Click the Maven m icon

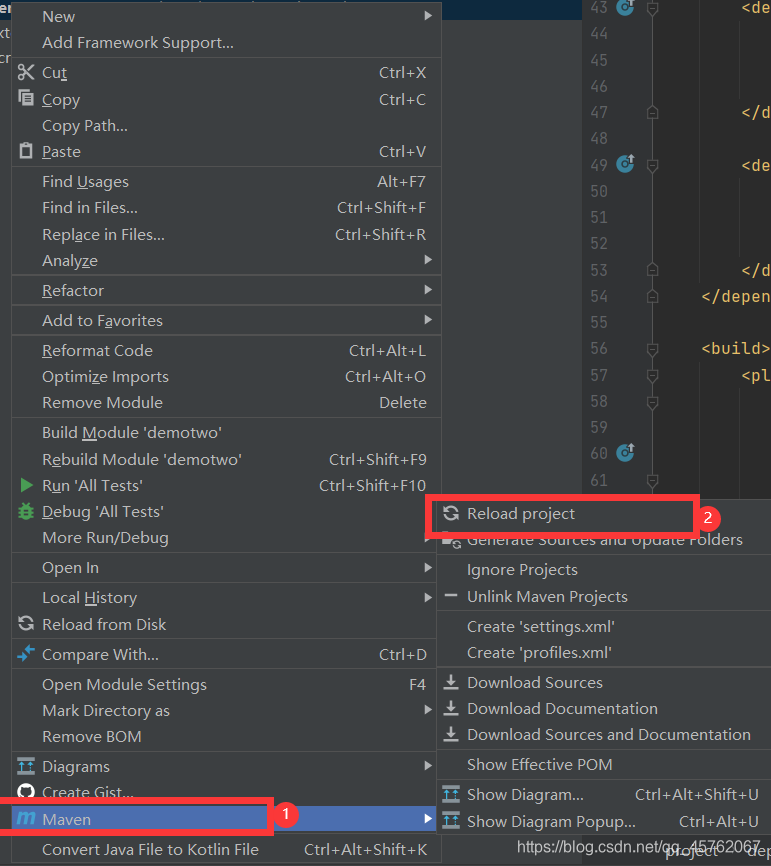pyautogui.click(x=26, y=818)
